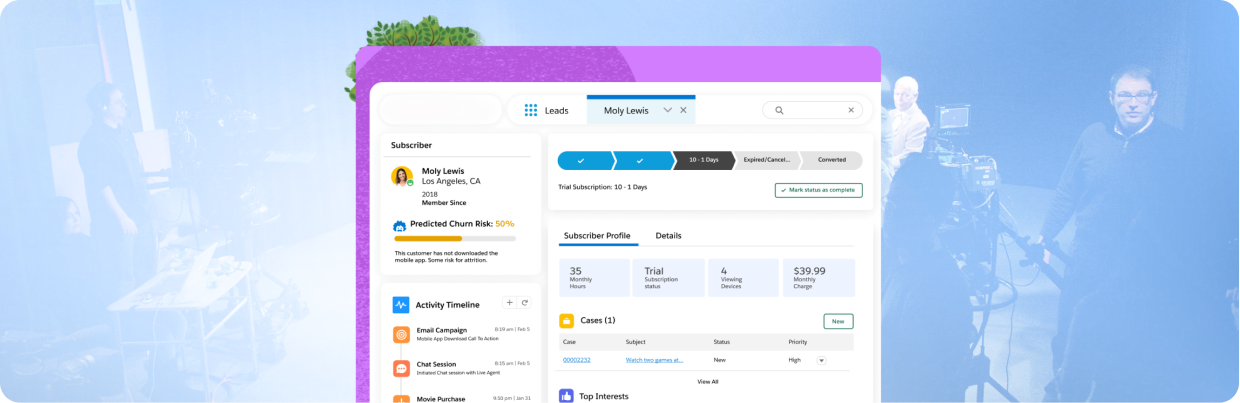Click the Subject column header
The width and height of the screenshot is (1240, 403).
click(635, 342)
